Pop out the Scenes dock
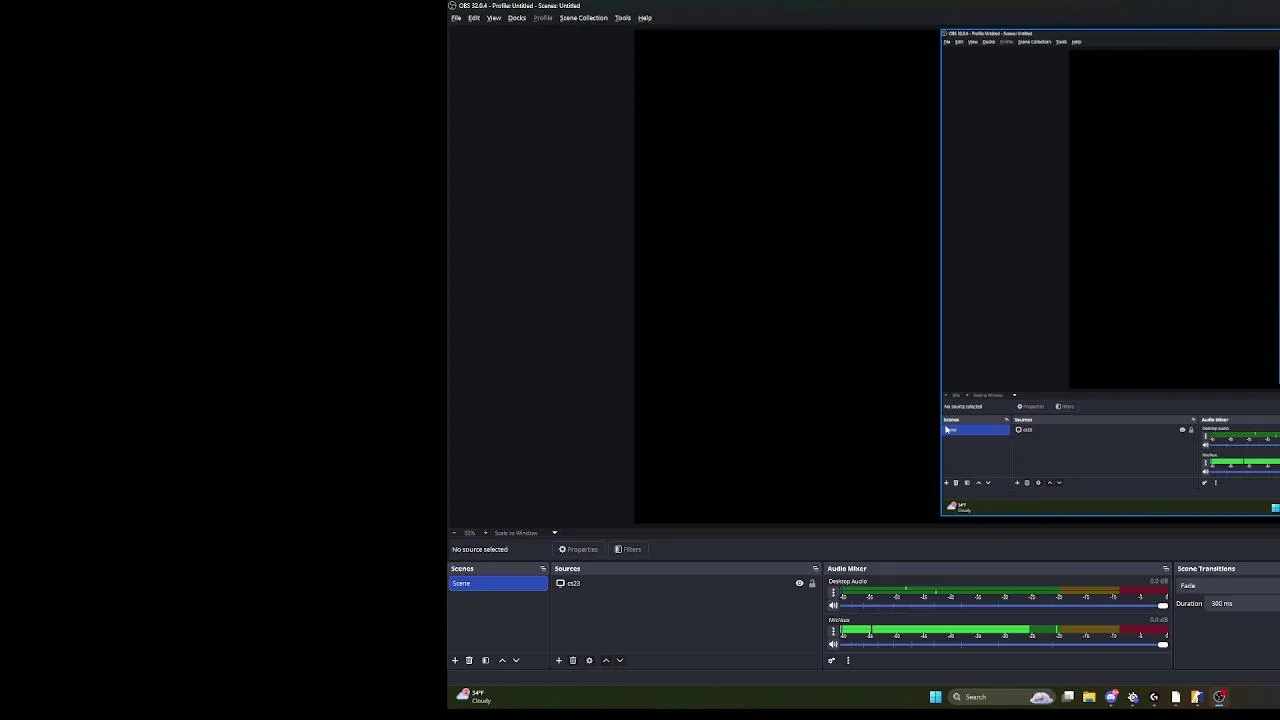Viewport: 1280px width, 720px height. (543, 569)
